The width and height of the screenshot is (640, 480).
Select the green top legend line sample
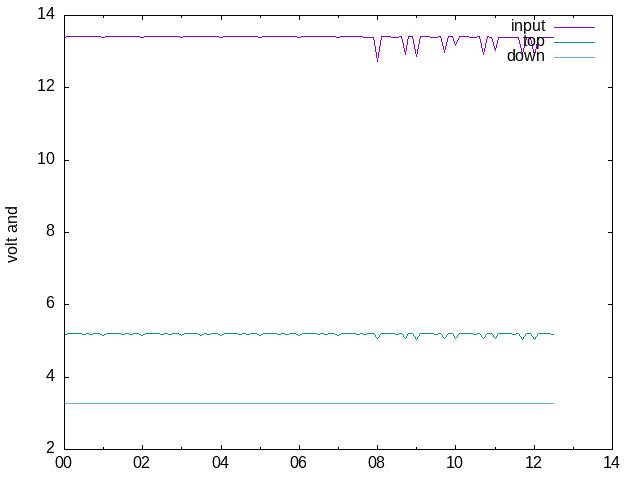[x=574, y=41]
